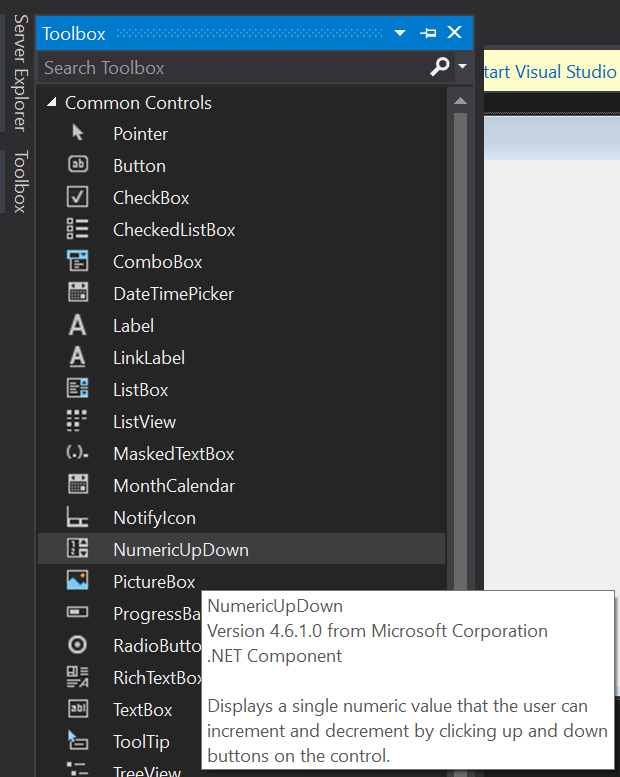Image resolution: width=620 pixels, height=777 pixels.
Task: Select the CheckedListBox control icon
Action: 78,229
